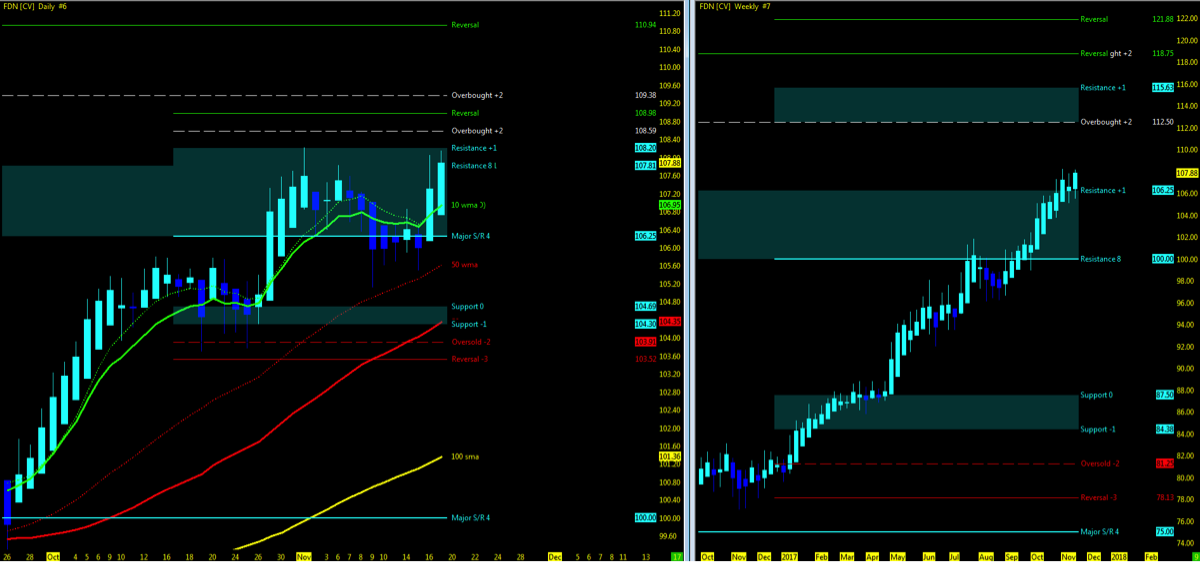
Task: Click the 'Oct' month marker on daily time axis
Action: click(51, 555)
